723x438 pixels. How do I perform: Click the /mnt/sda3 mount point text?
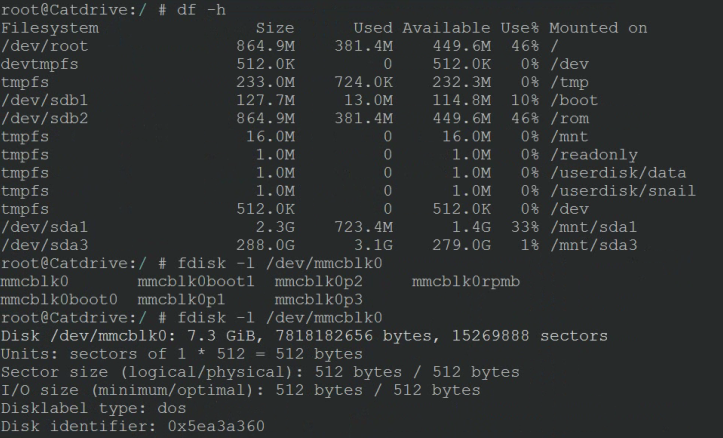[593, 245]
